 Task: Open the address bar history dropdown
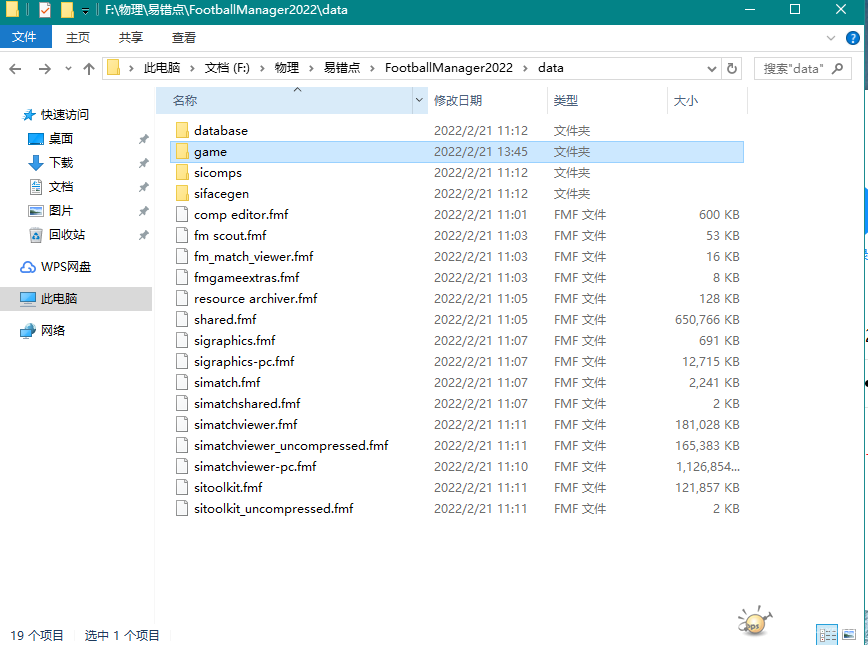click(x=712, y=69)
